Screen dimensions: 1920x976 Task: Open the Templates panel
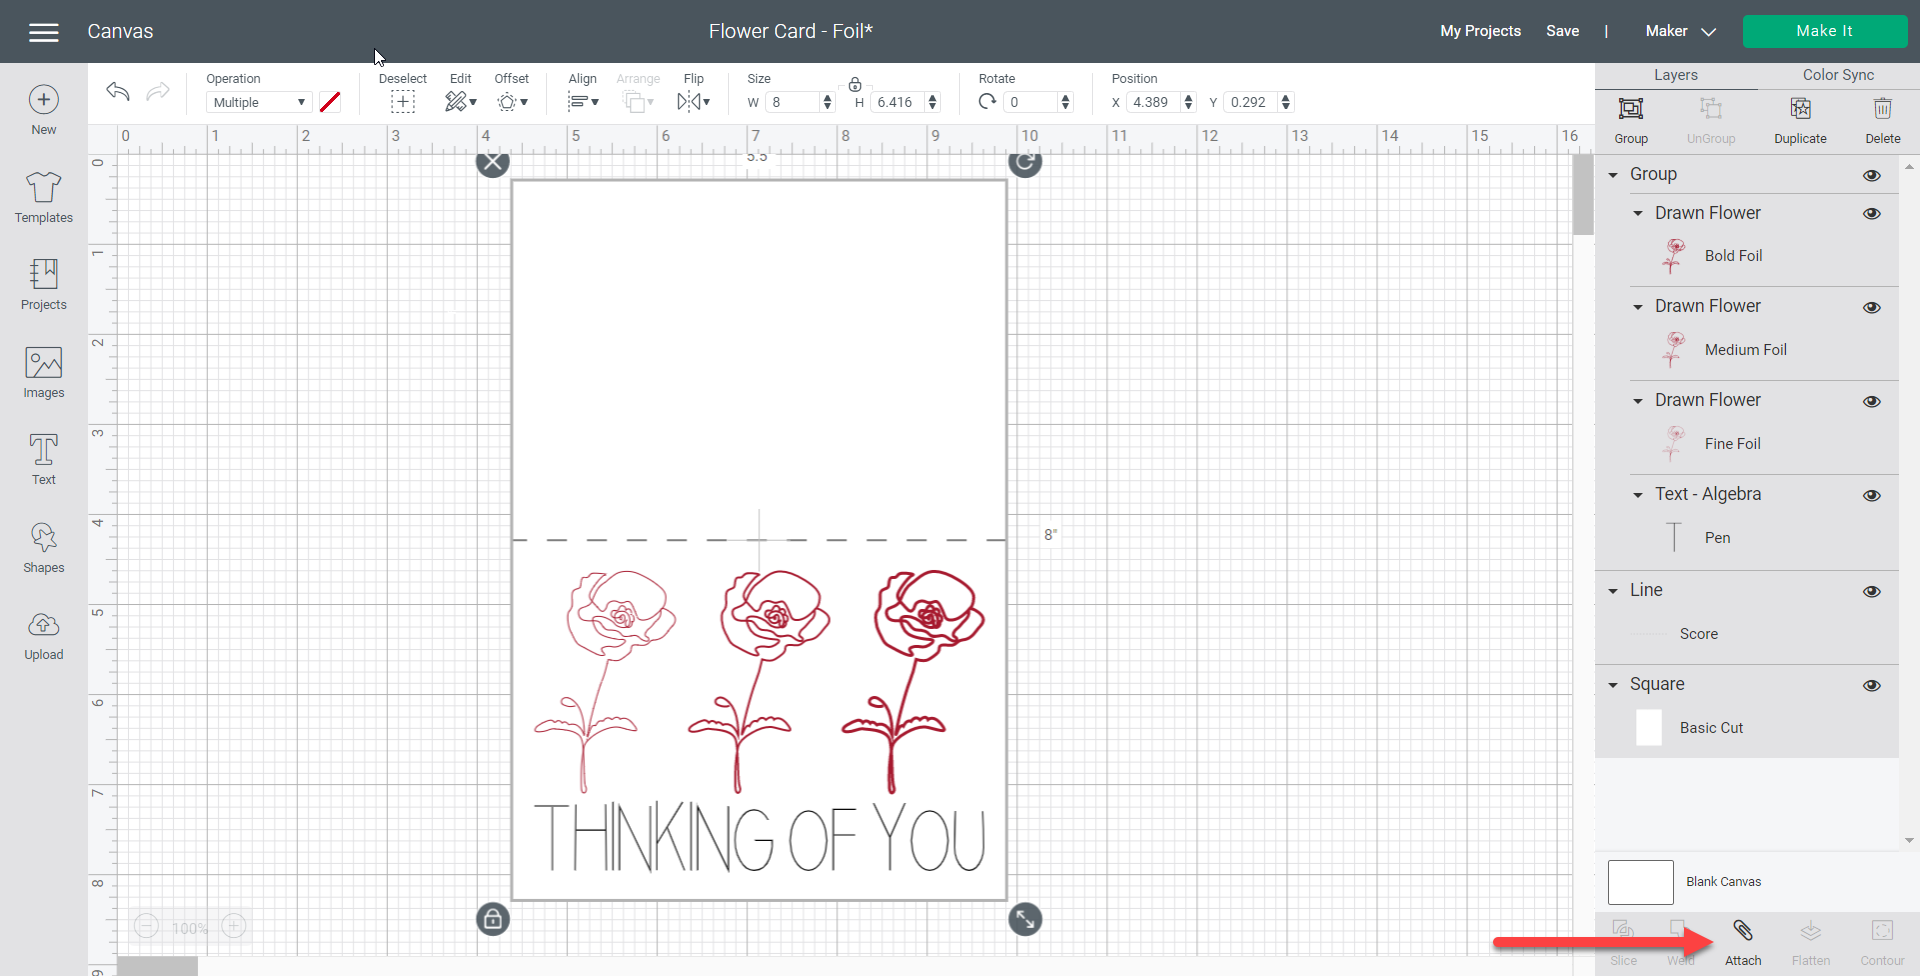click(43, 196)
